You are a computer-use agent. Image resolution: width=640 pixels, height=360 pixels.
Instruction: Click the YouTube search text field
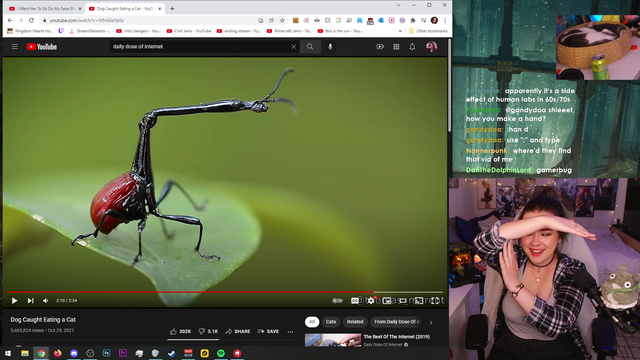pyautogui.click(x=200, y=47)
